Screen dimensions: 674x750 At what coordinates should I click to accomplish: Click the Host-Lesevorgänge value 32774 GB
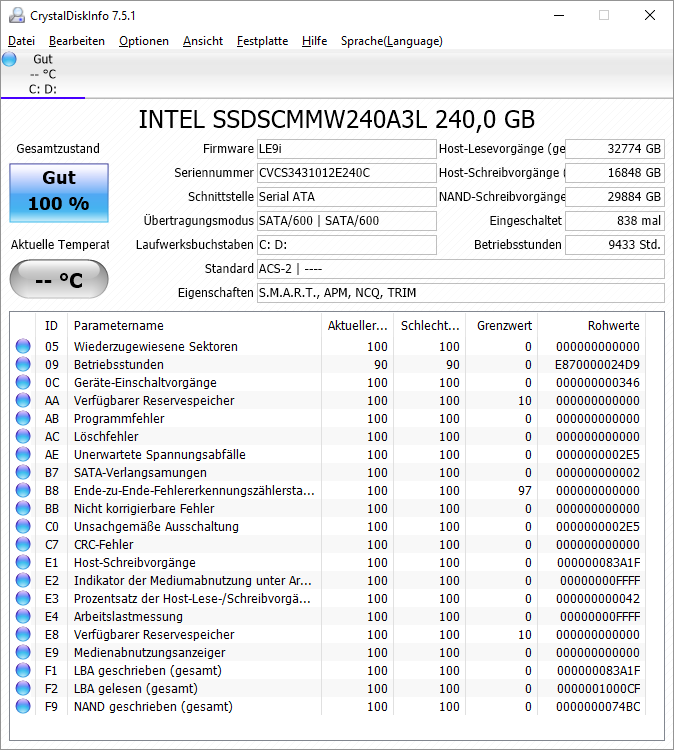pyautogui.click(x=615, y=149)
